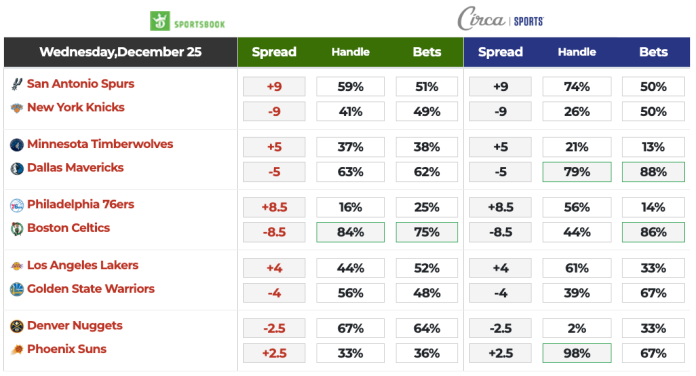The height and width of the screenshot is (376, 696).
Task: Click the Wednesday, December 25 date header
Action: pos(120,52)
